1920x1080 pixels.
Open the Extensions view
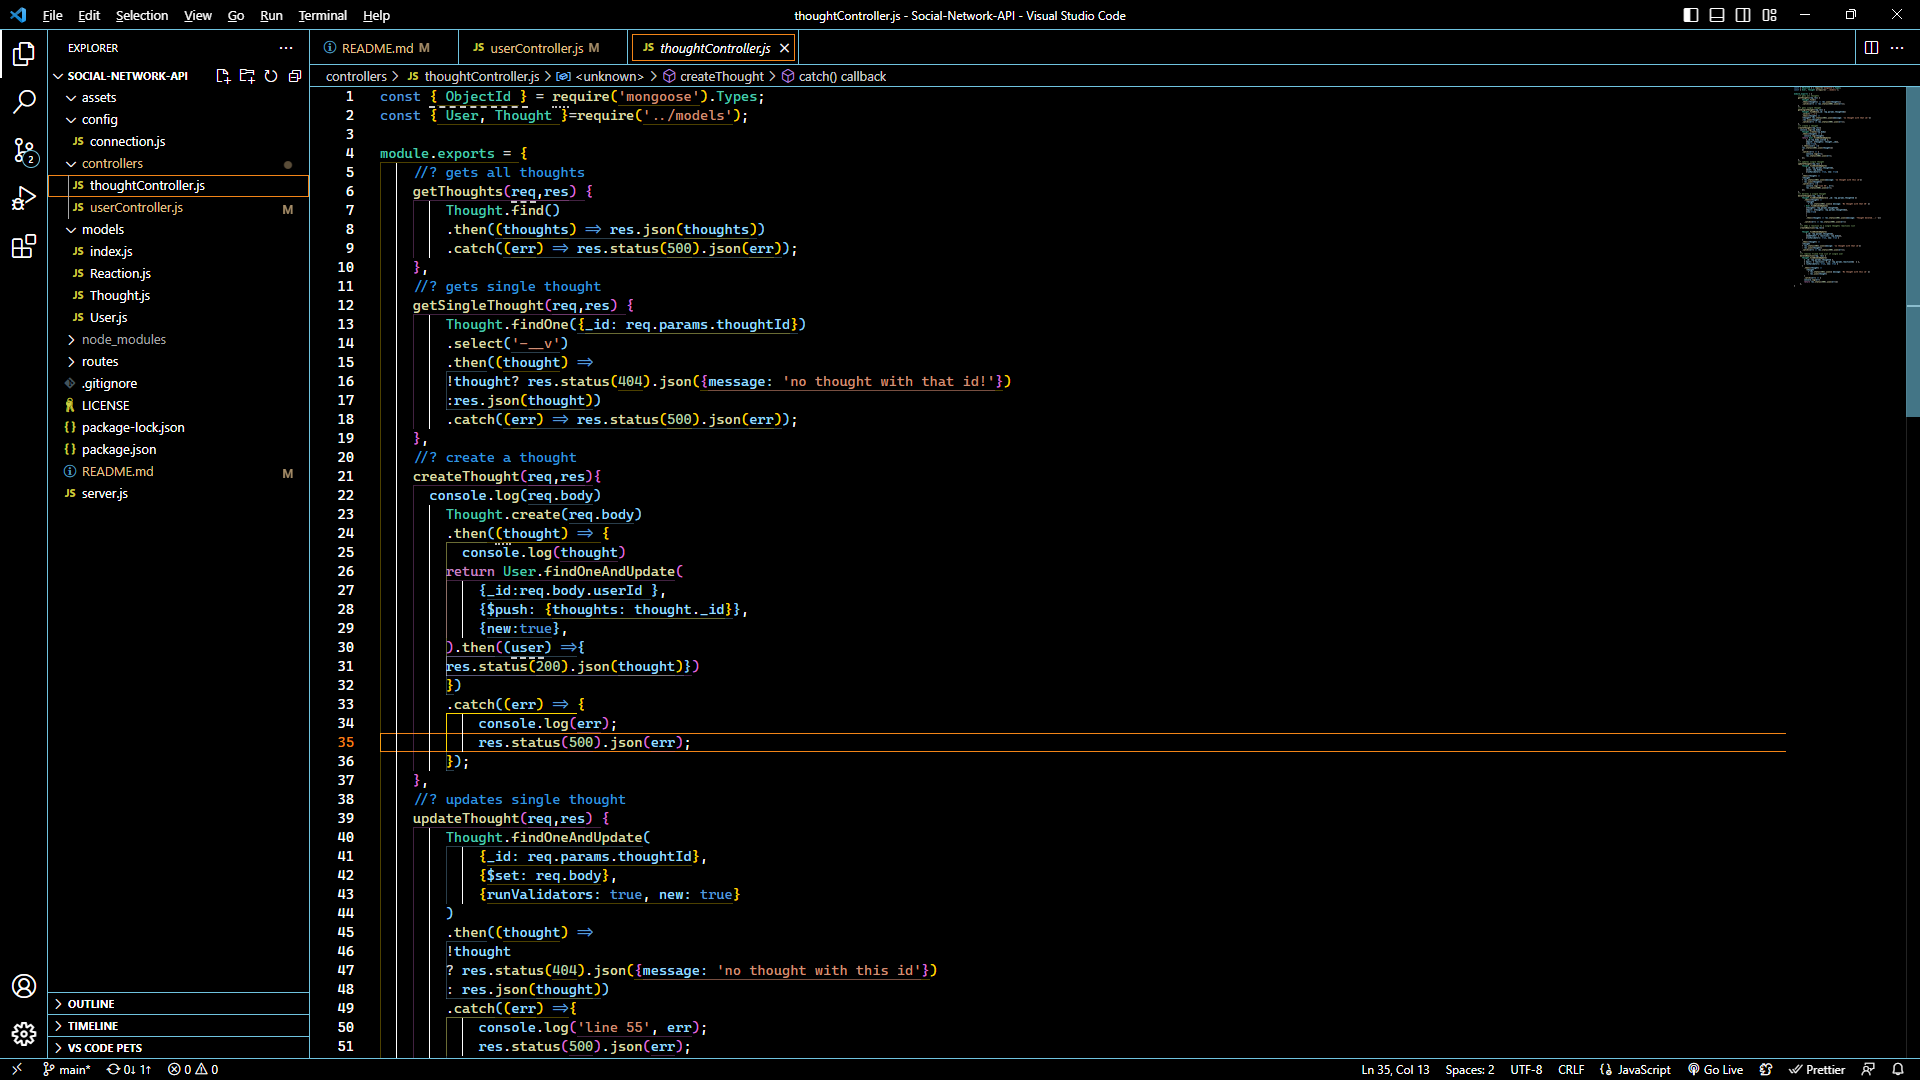coord(24,247)
